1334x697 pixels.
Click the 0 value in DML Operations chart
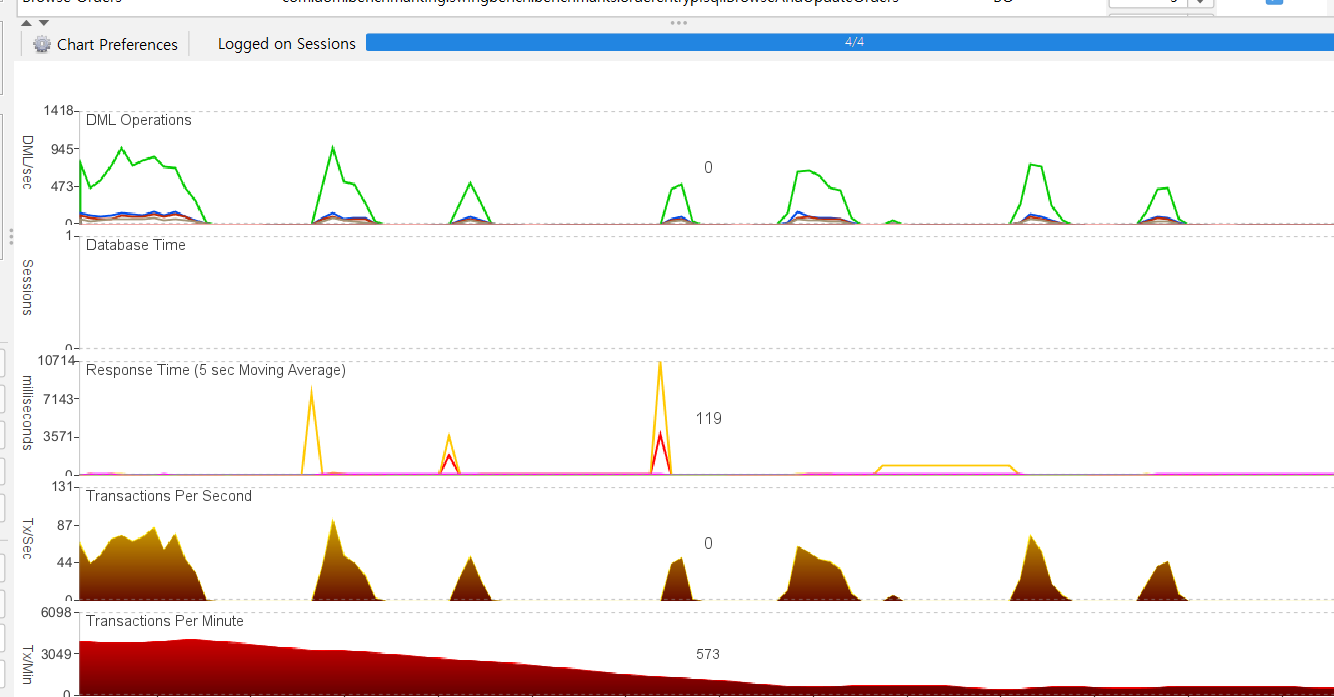pos(708,168)
